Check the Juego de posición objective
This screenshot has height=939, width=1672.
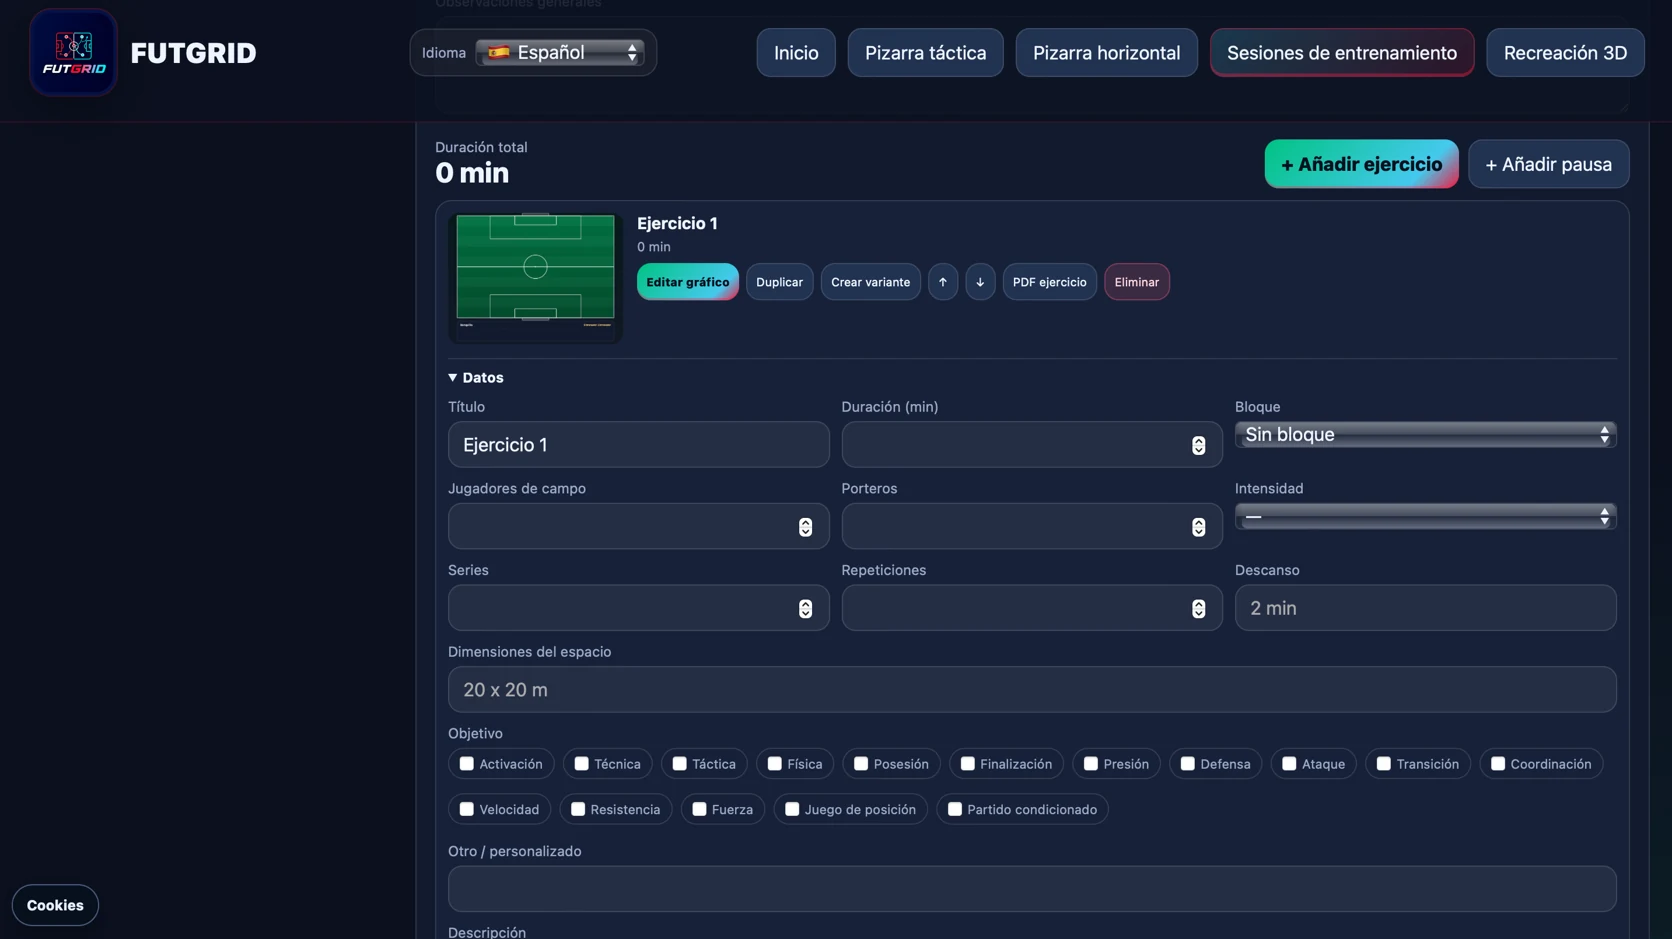tap(791, 809)
